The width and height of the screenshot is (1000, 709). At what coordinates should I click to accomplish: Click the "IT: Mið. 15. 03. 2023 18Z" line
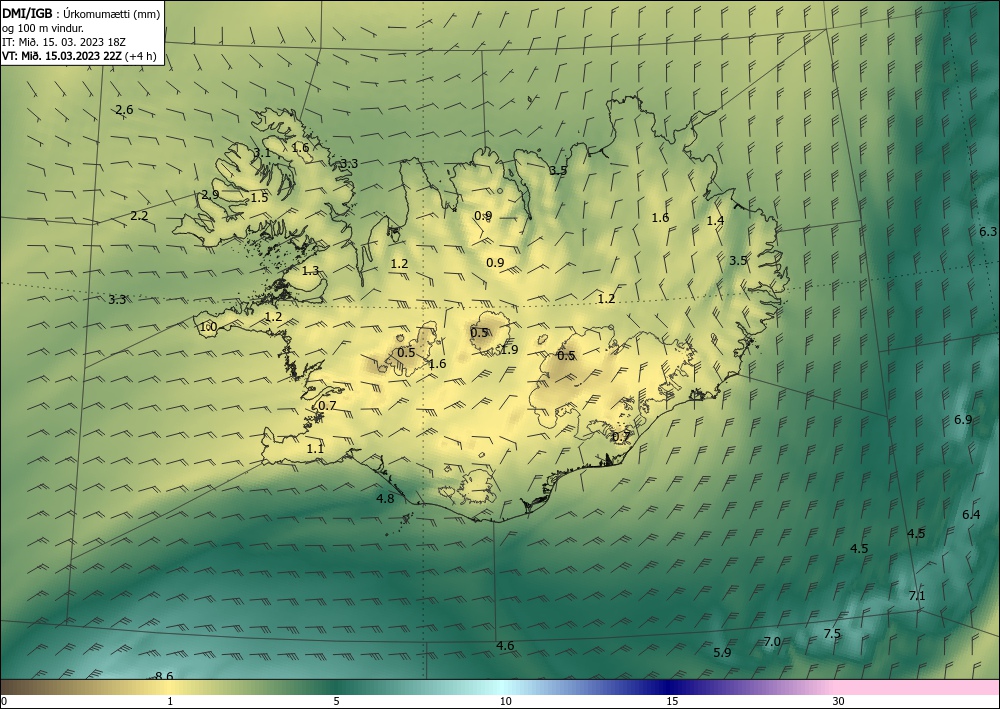[x=64, y=42]
